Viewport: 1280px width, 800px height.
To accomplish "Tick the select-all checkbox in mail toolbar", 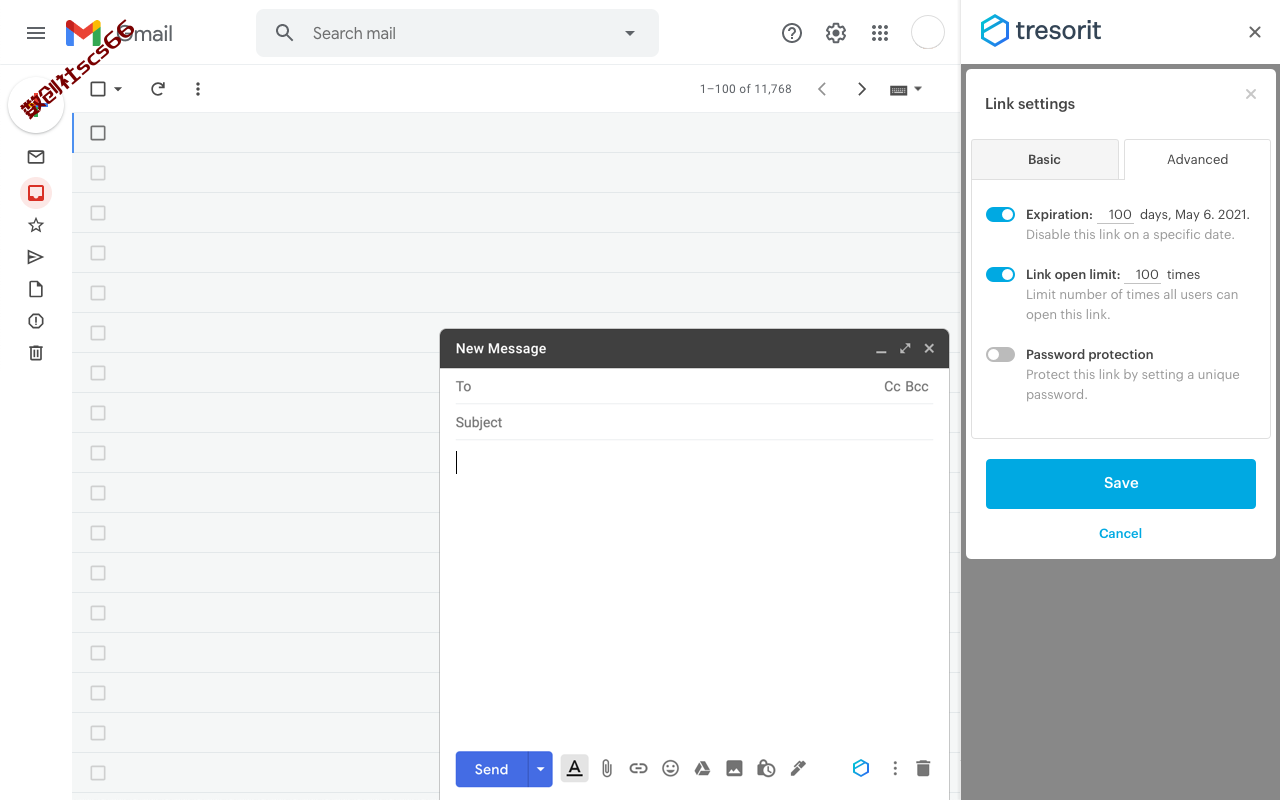I will coord(98,89).
